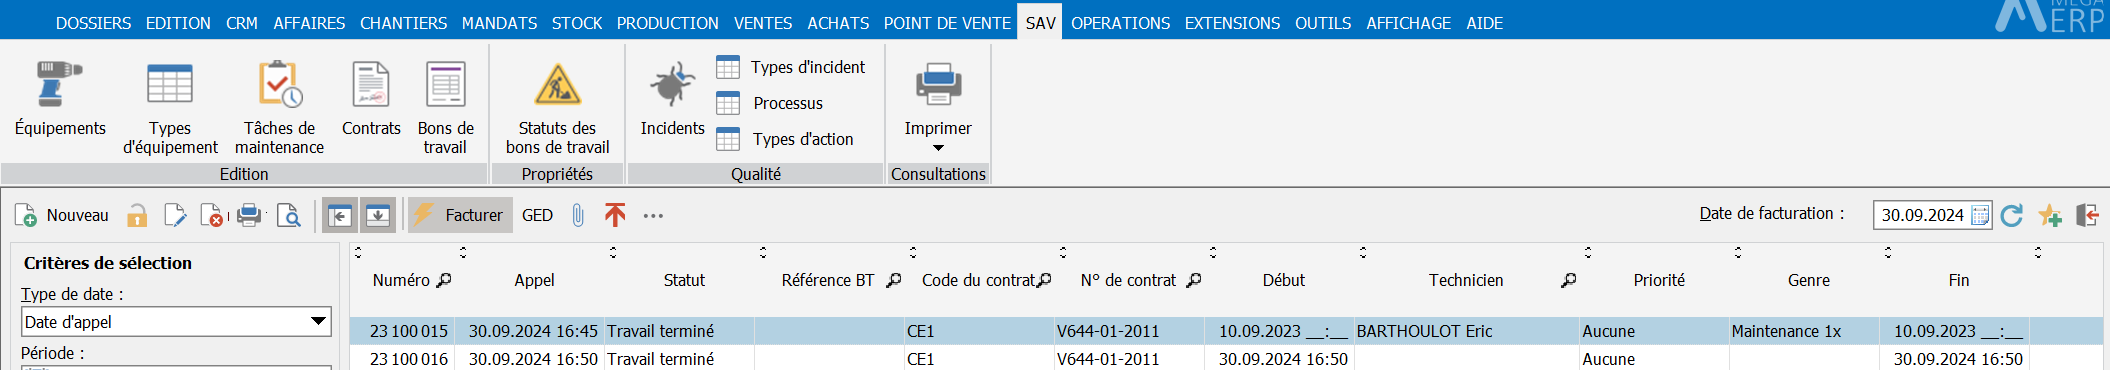Expand the Type de date dropdown
The width and height of the screenshot is (2110, 370).
[318, 321]
